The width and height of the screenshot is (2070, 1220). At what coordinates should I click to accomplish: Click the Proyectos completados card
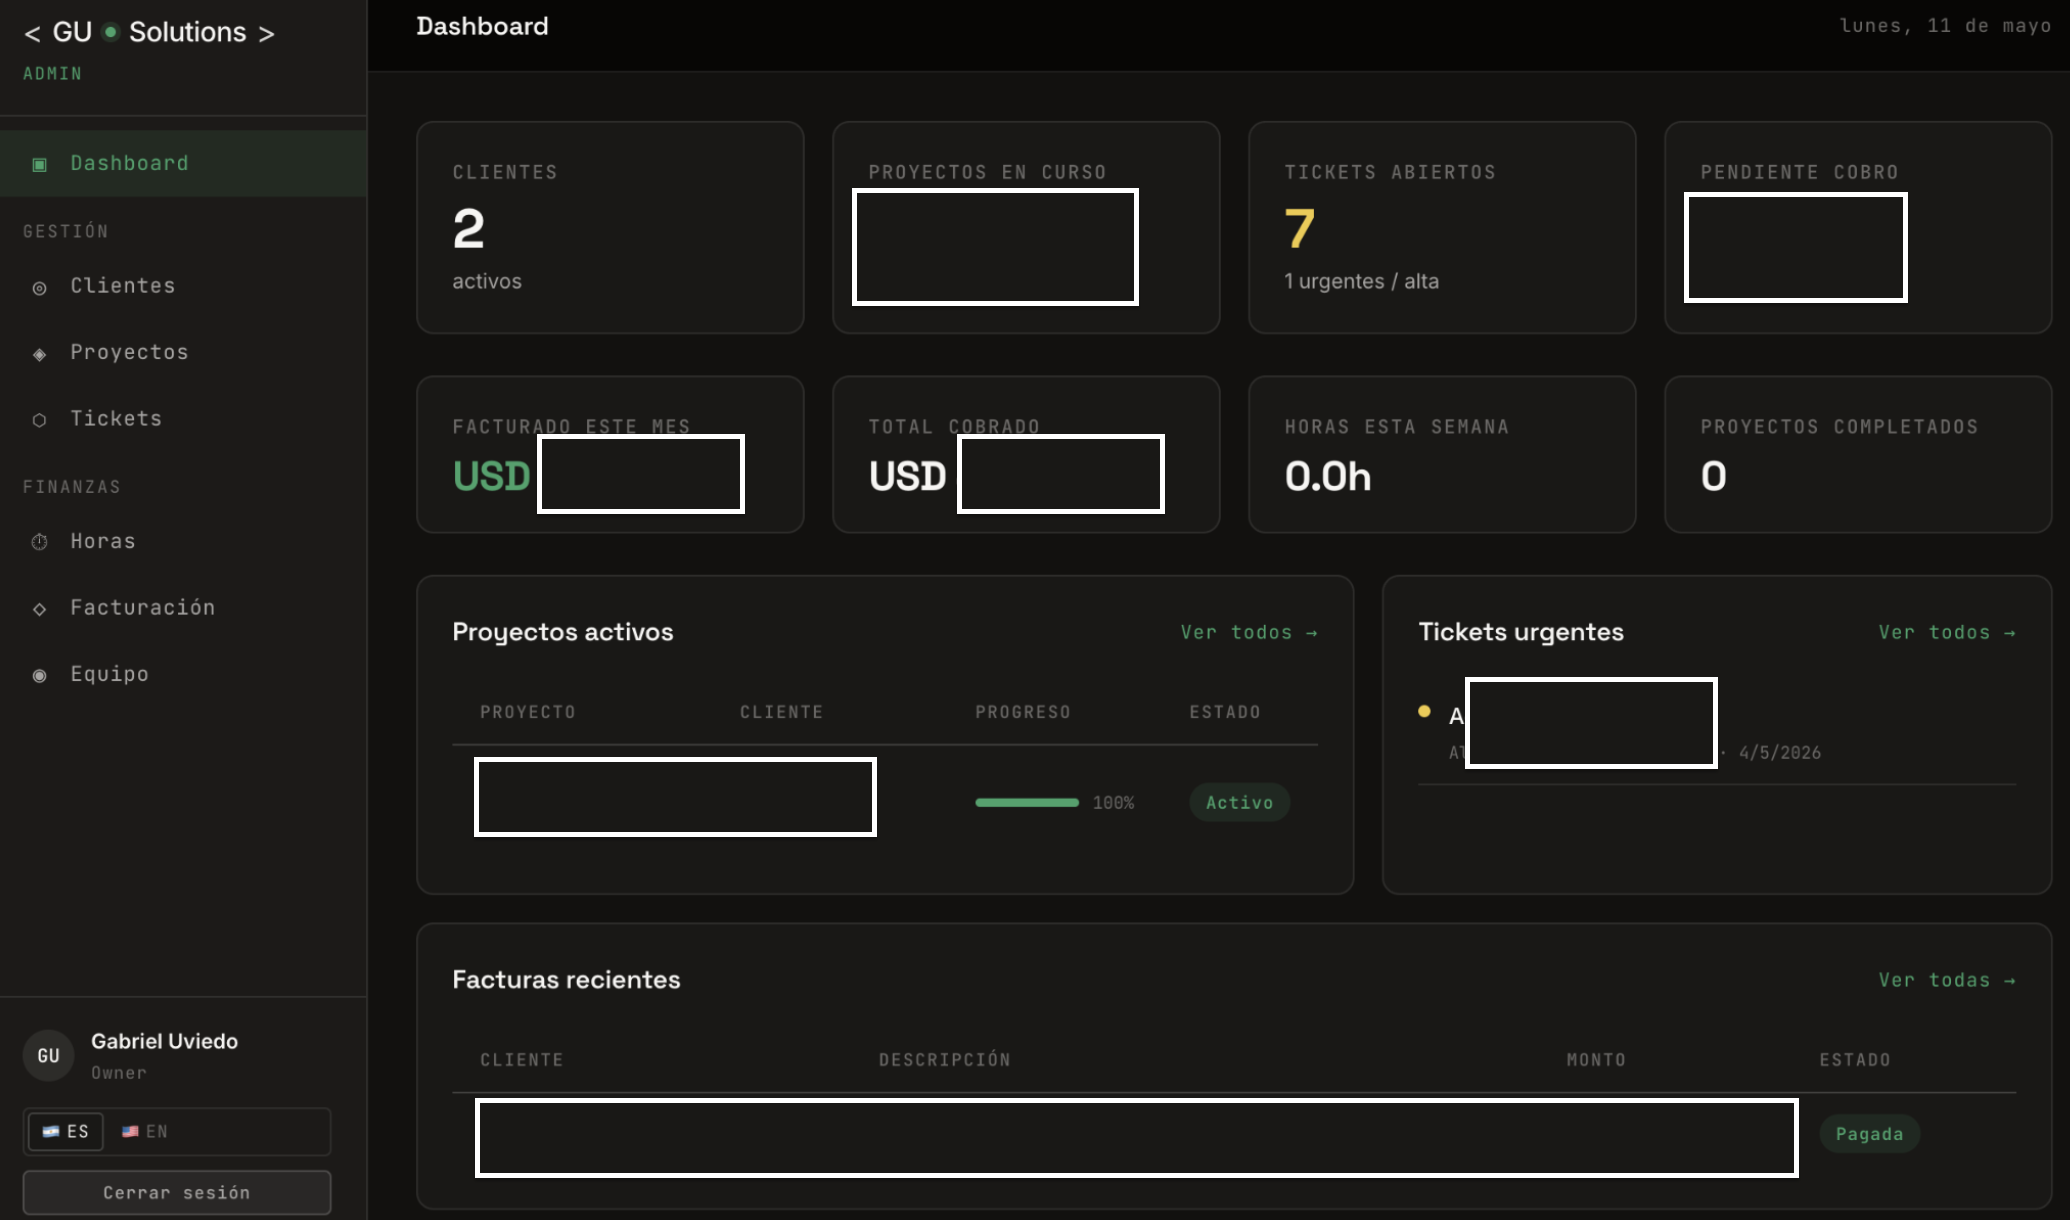coord(1858,454)
